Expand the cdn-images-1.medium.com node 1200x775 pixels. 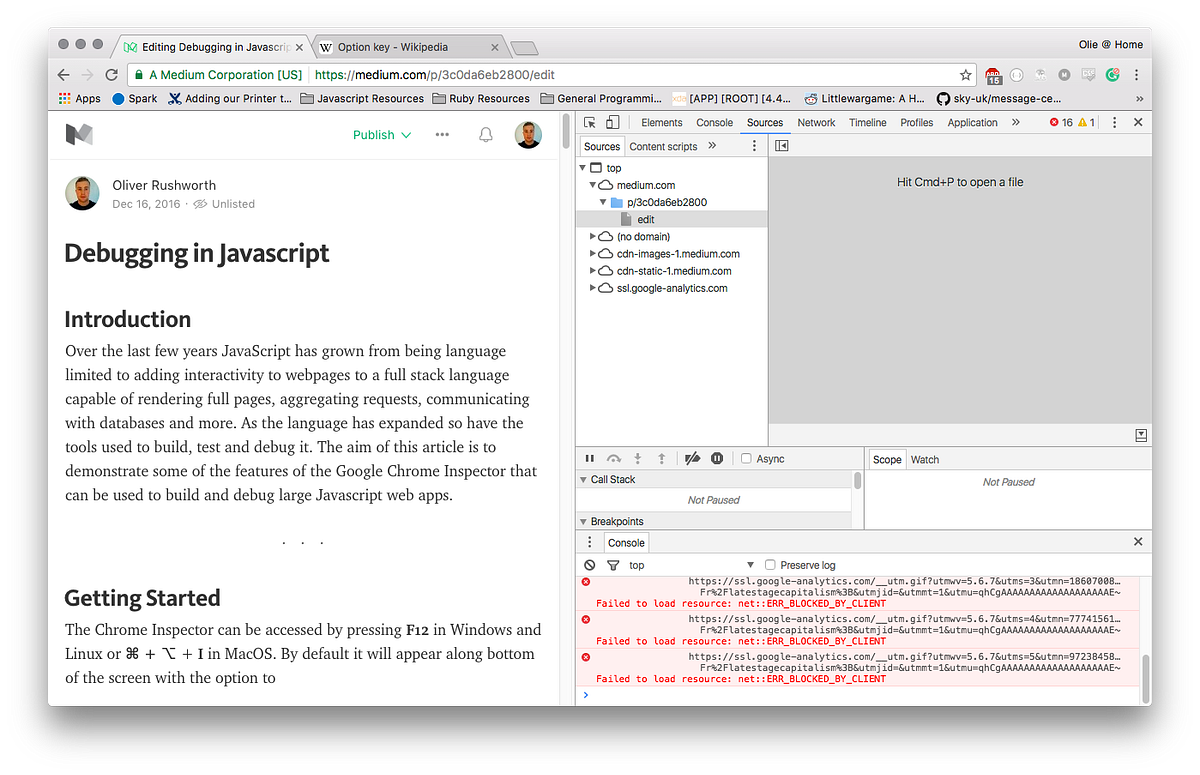coord(593,253)
